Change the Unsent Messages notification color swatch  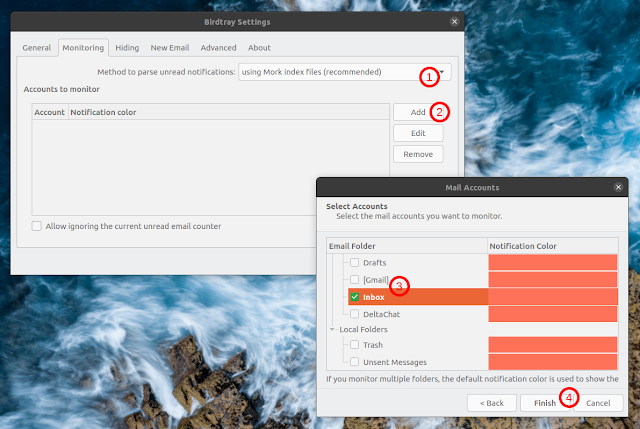(552, 361)
